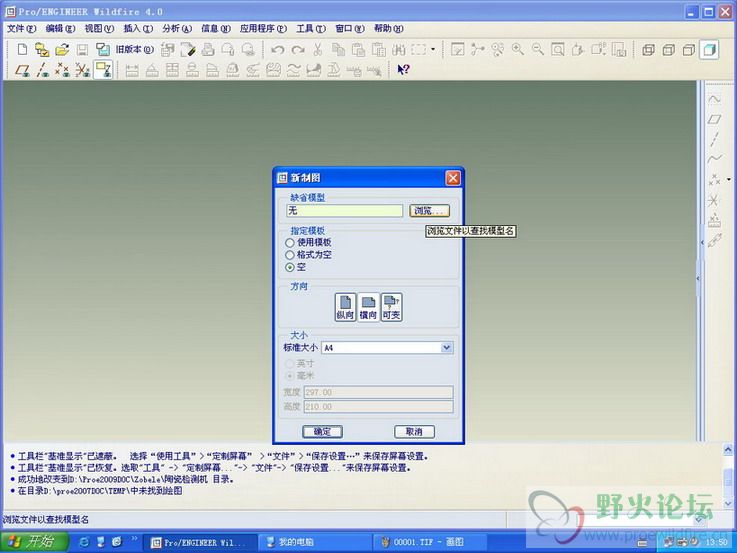Viewport: 737px width, 553px height.
Task: Click the Wireframe display icon
Action: click(x=649, y=49)
